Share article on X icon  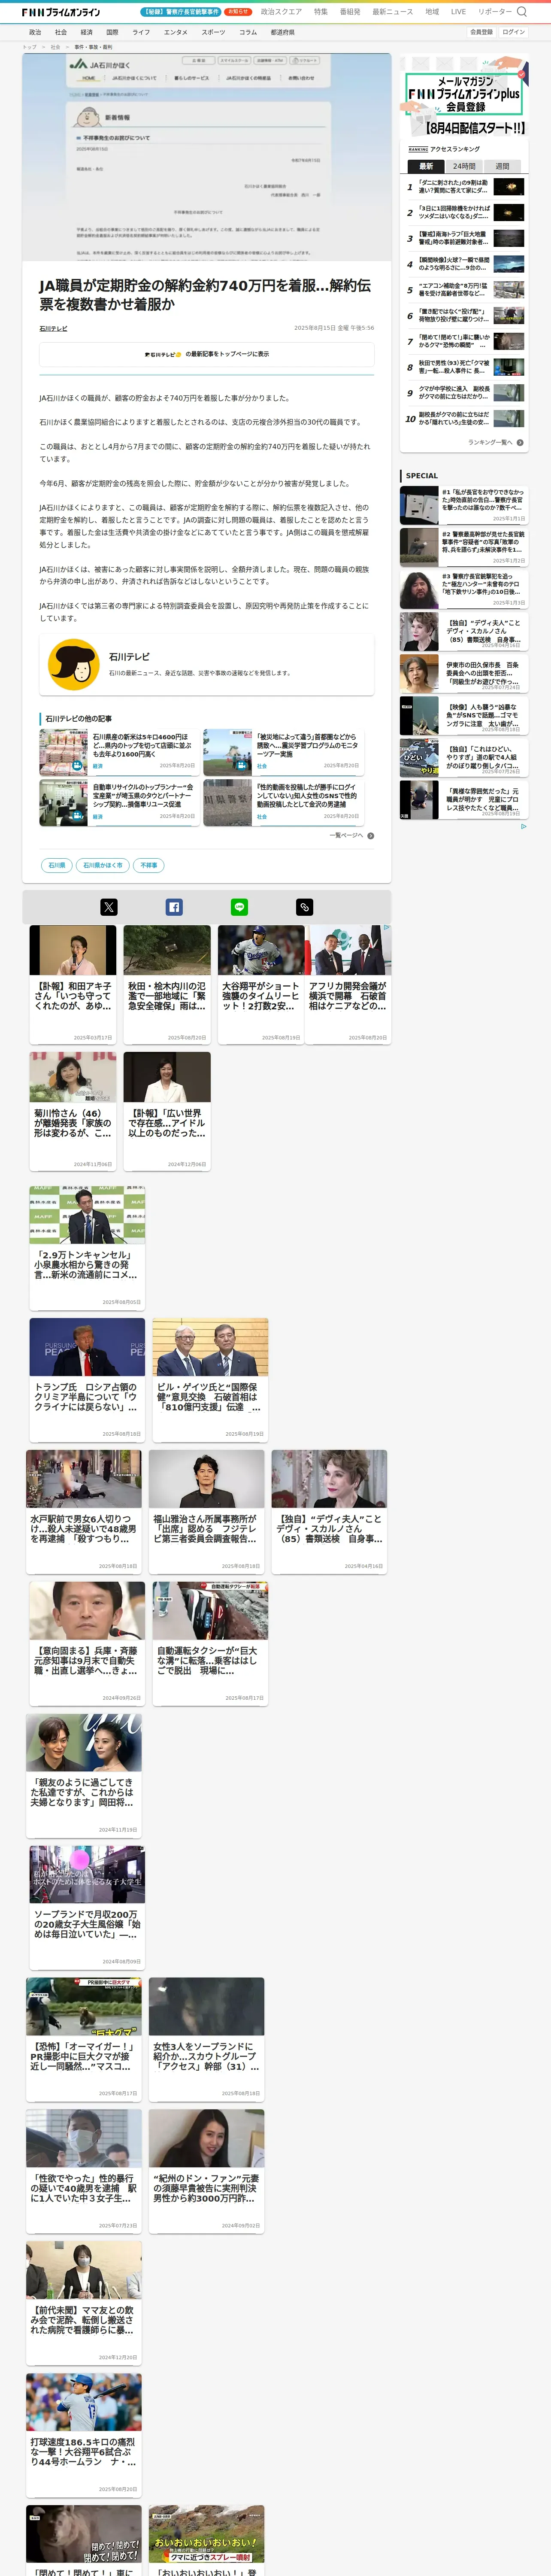click(x=109, y=907)
